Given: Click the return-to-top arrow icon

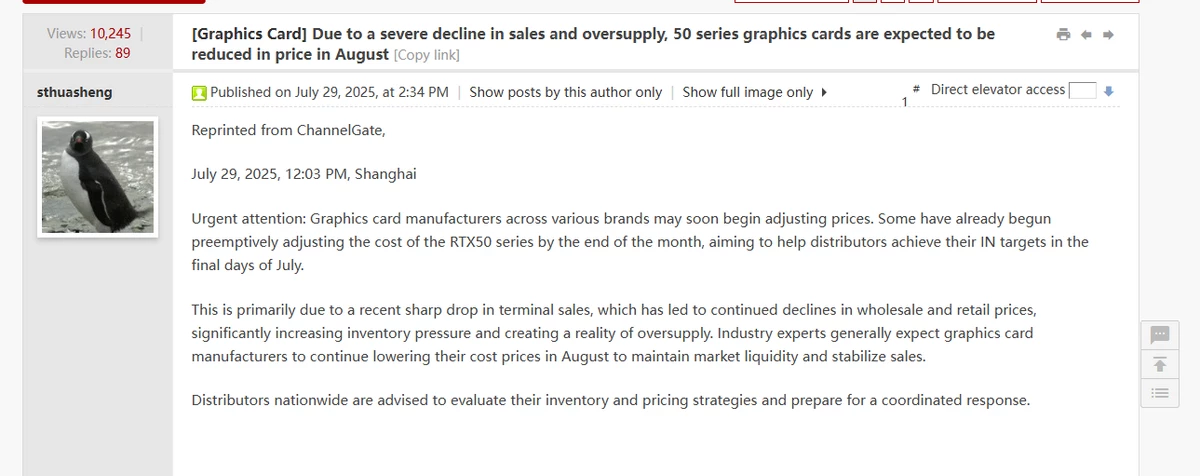Looking at the screenshot, I should click(x=1159, y=363).
